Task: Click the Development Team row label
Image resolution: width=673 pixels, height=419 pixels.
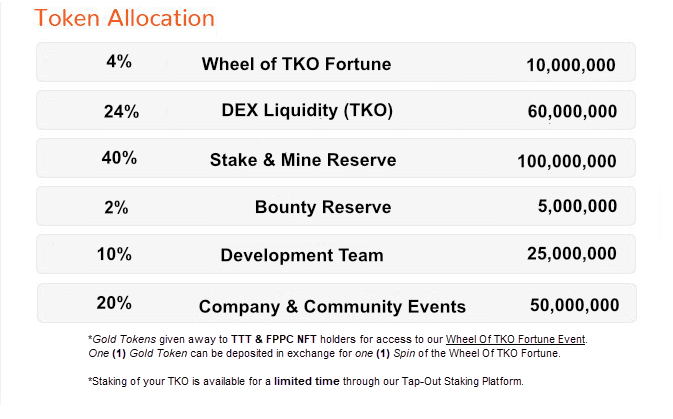Action: click(302, 255)
